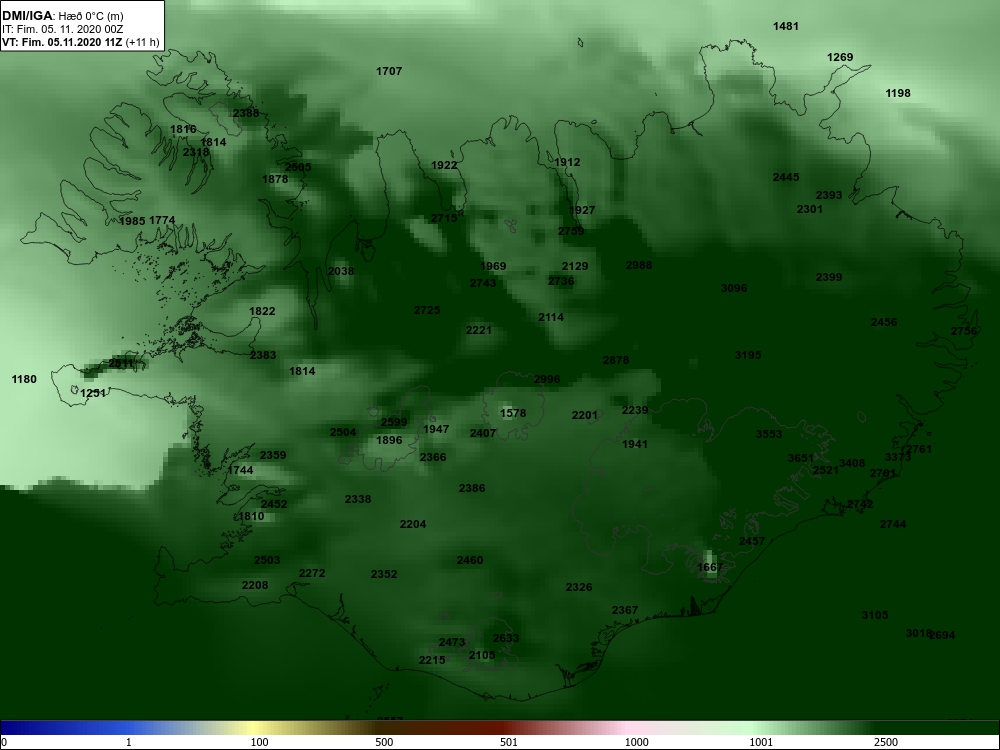Click the value 2208 in the southwest
1000x750 pixels.
(x=255, y=585)
